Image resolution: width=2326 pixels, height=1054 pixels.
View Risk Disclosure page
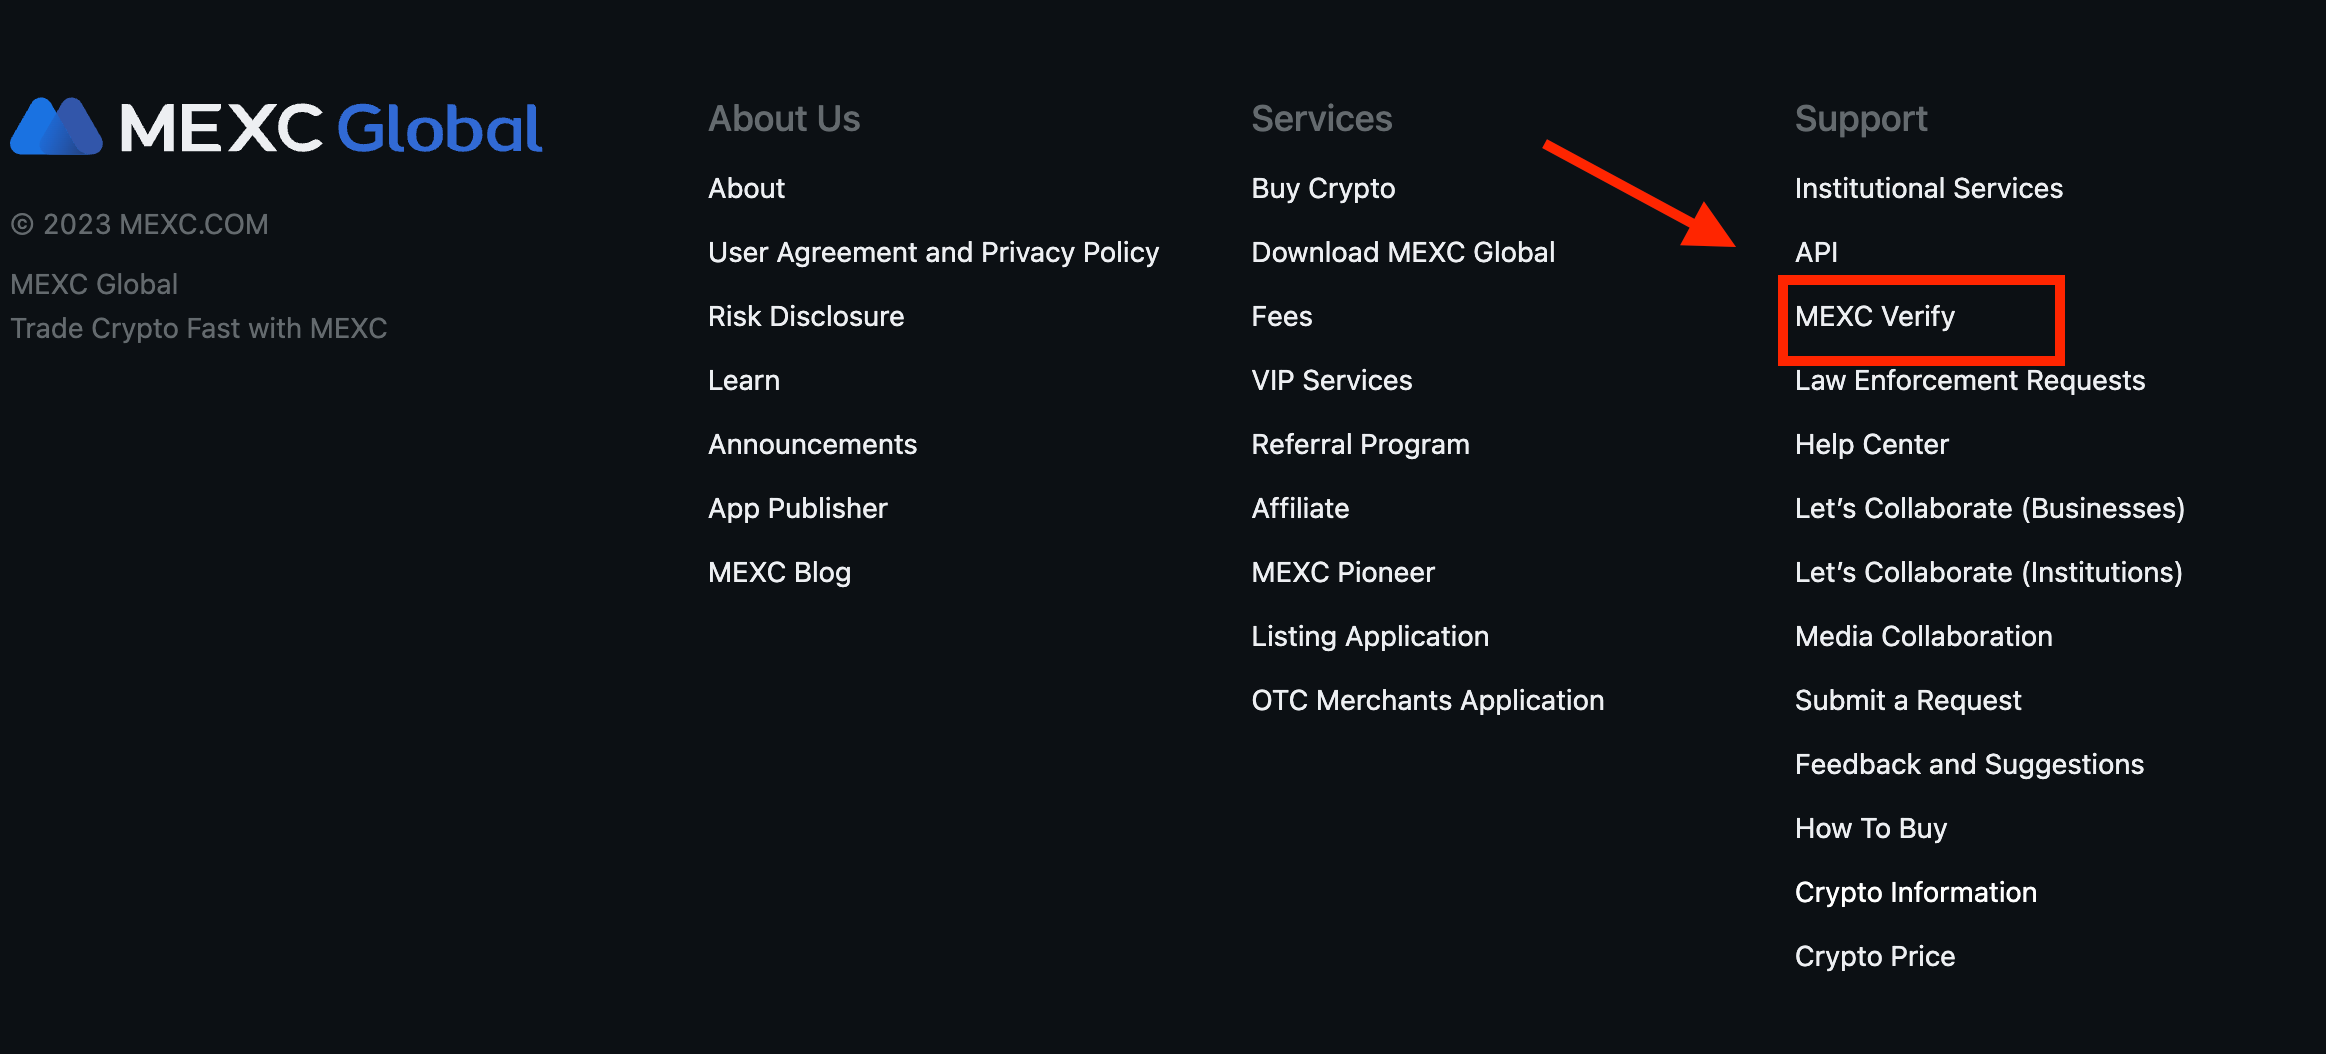tap(805, 317)
